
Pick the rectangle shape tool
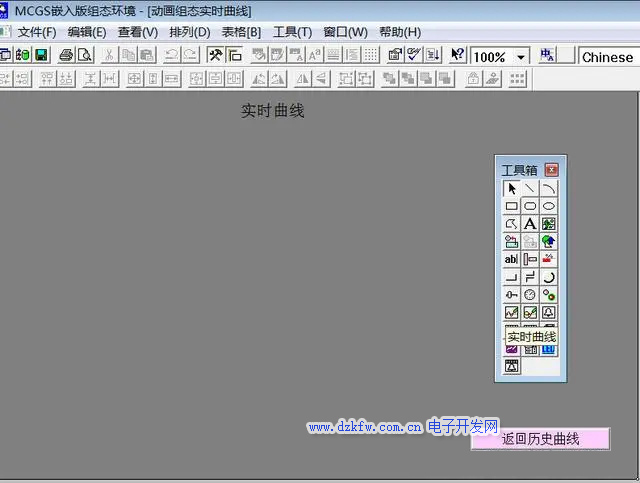click(x=511, y=206)
